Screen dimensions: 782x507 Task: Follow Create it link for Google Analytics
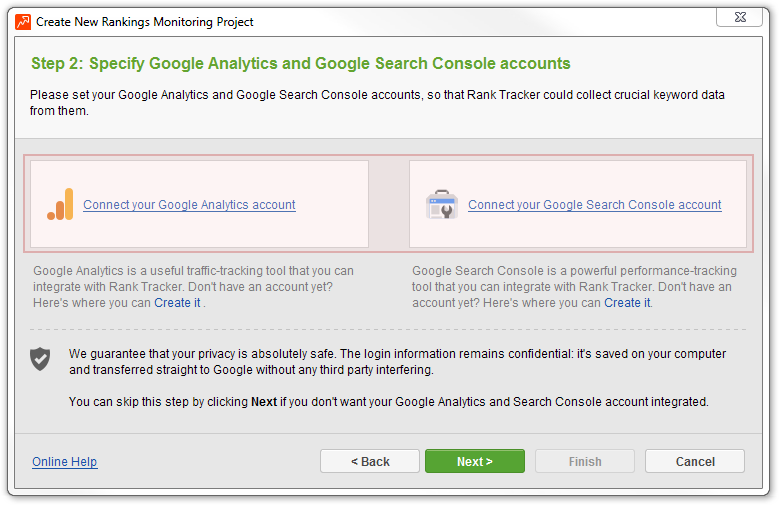coord(177,303)
